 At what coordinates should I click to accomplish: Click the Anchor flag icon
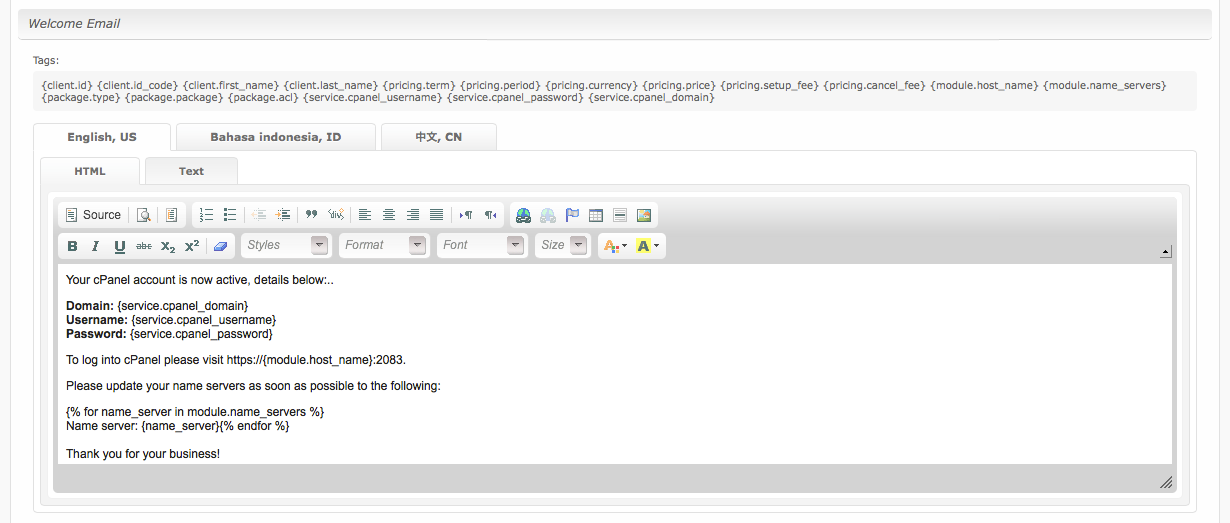tap(572, 215)
